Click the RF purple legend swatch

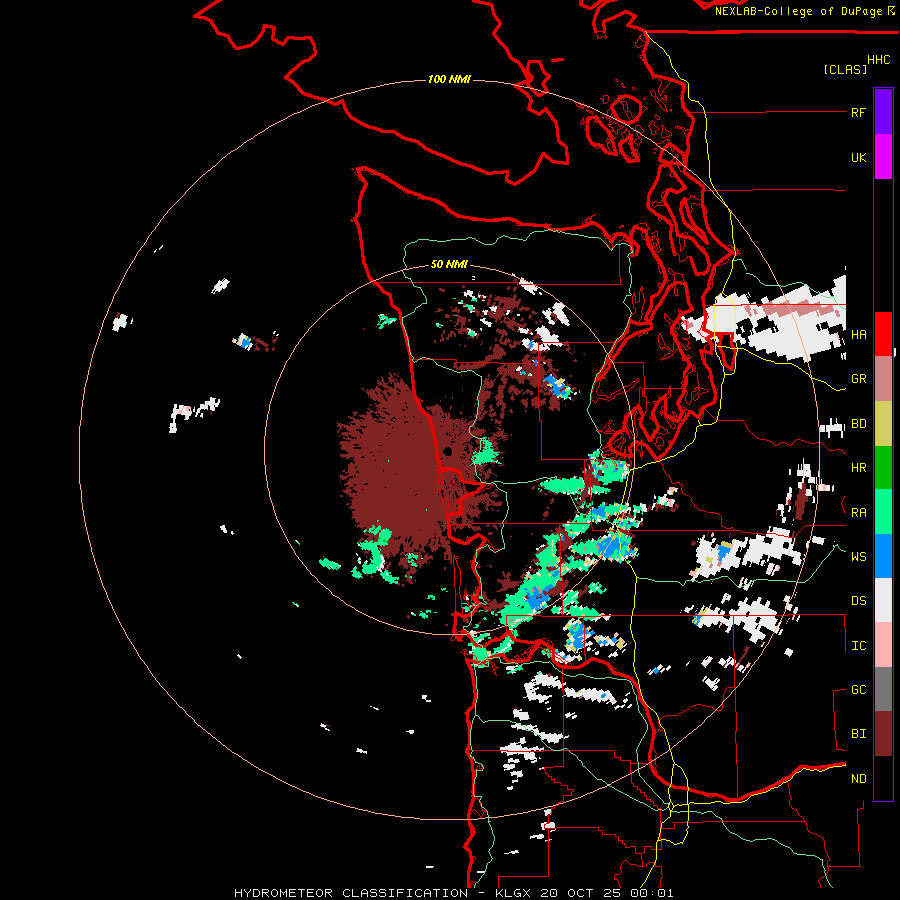tap(883, 111)
